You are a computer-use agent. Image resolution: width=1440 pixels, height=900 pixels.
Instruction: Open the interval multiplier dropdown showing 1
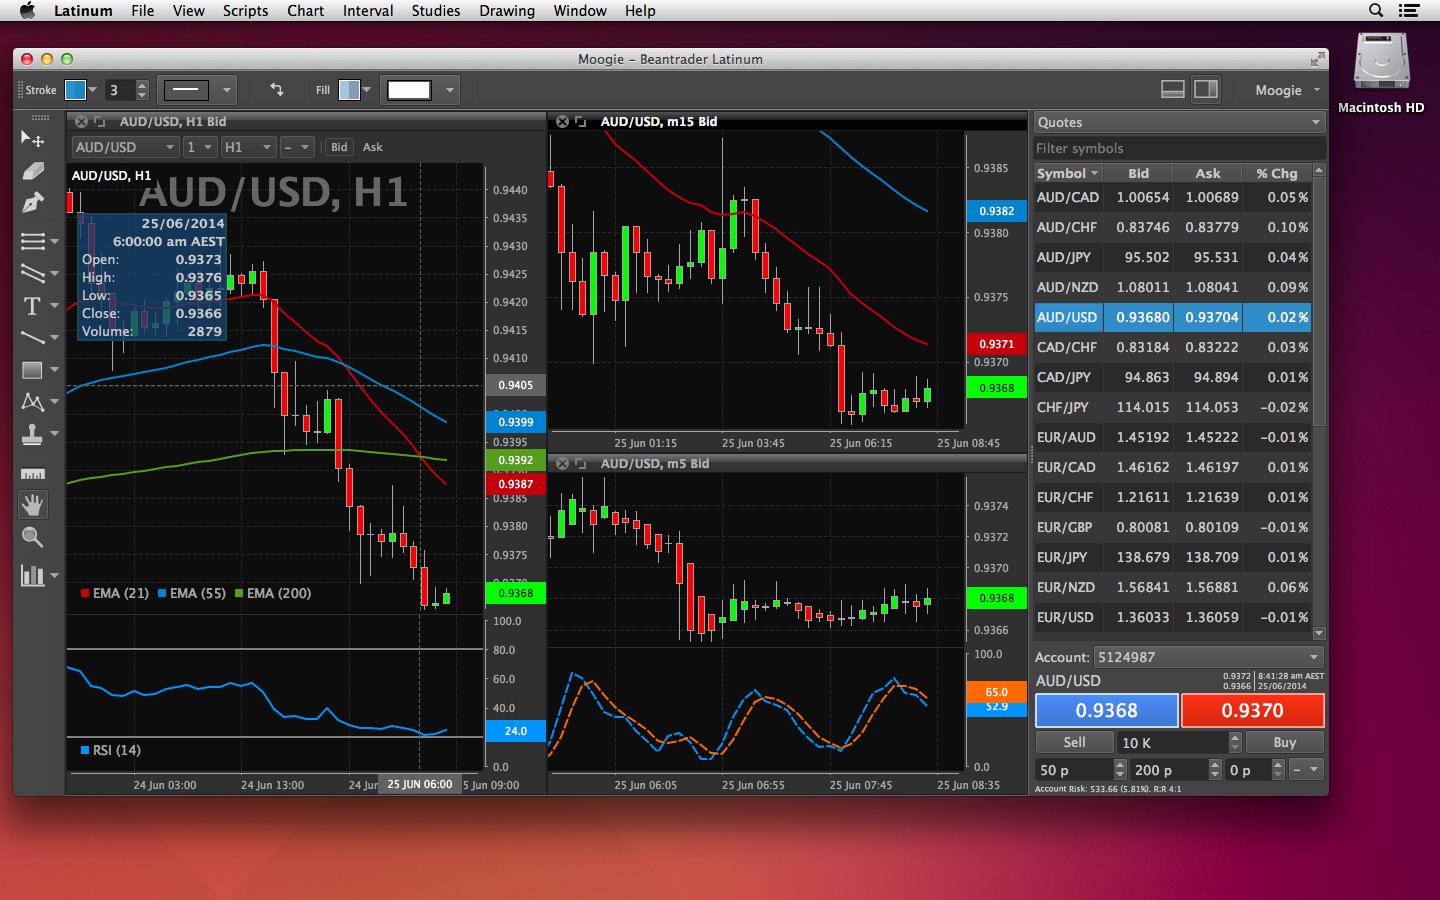200,147
